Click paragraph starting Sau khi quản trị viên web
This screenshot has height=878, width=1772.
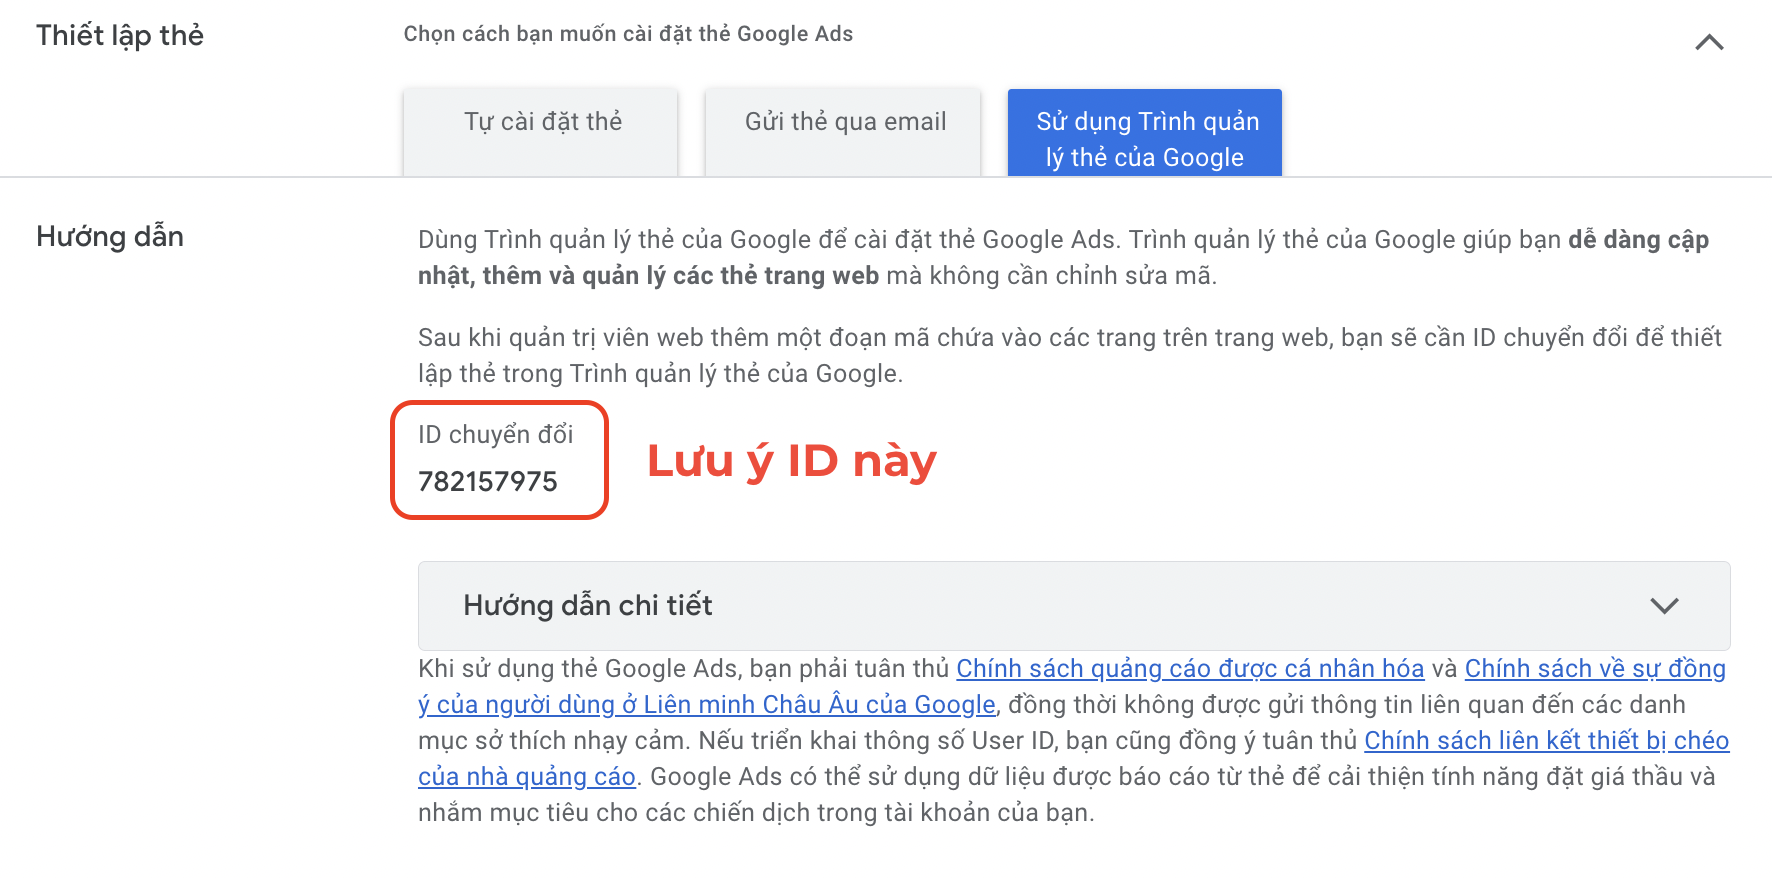pos(1070,355)
